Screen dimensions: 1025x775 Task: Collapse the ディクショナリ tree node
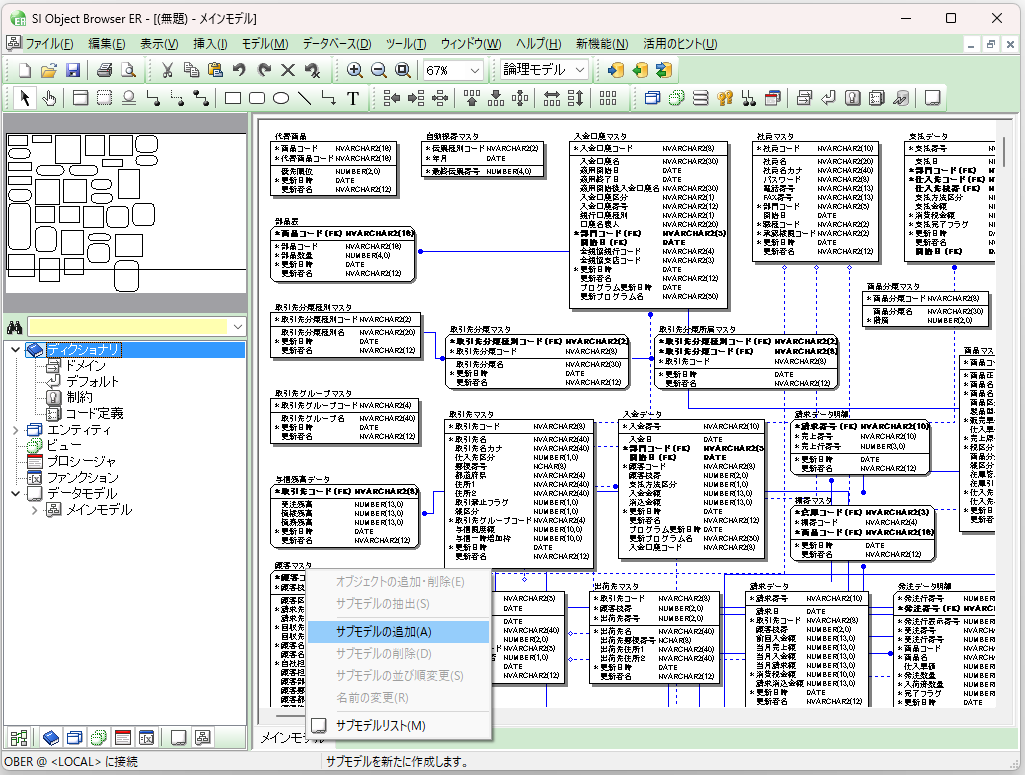15,350
